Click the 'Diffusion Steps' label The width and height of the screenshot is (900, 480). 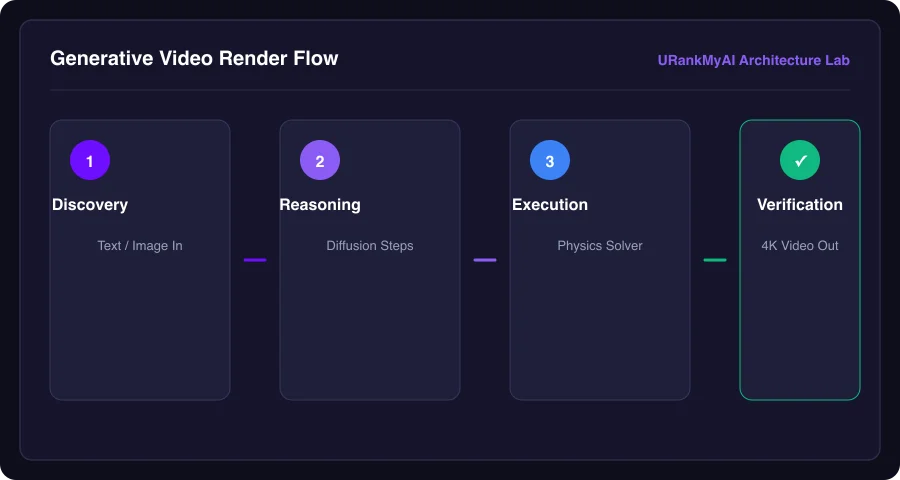coord(370,246)
